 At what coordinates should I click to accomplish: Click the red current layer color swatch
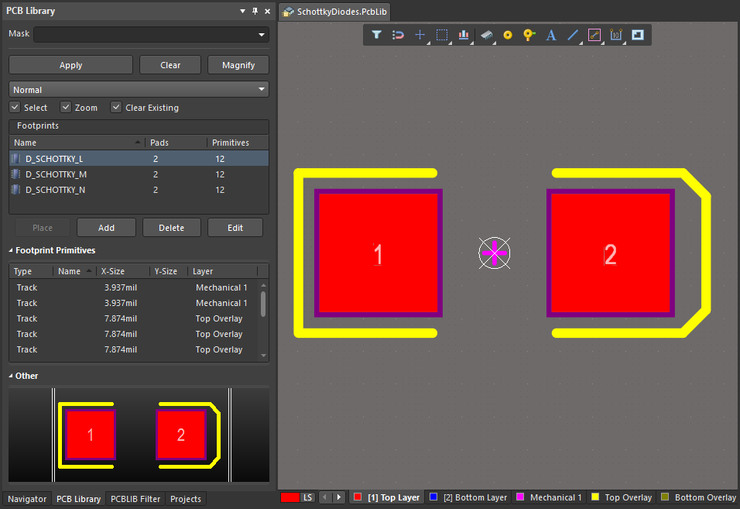click(290, 497)
